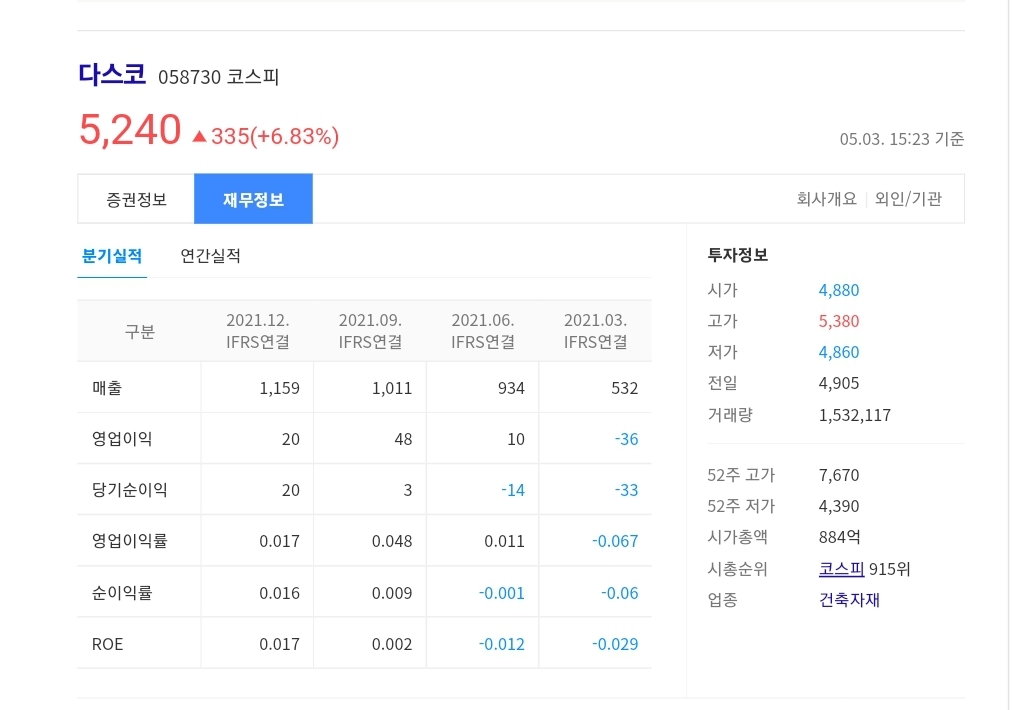Image resolution: width=1024 pixels, height=710 pixels.
Task: Open the 건축자재 industry page
Action: [848, 600]
